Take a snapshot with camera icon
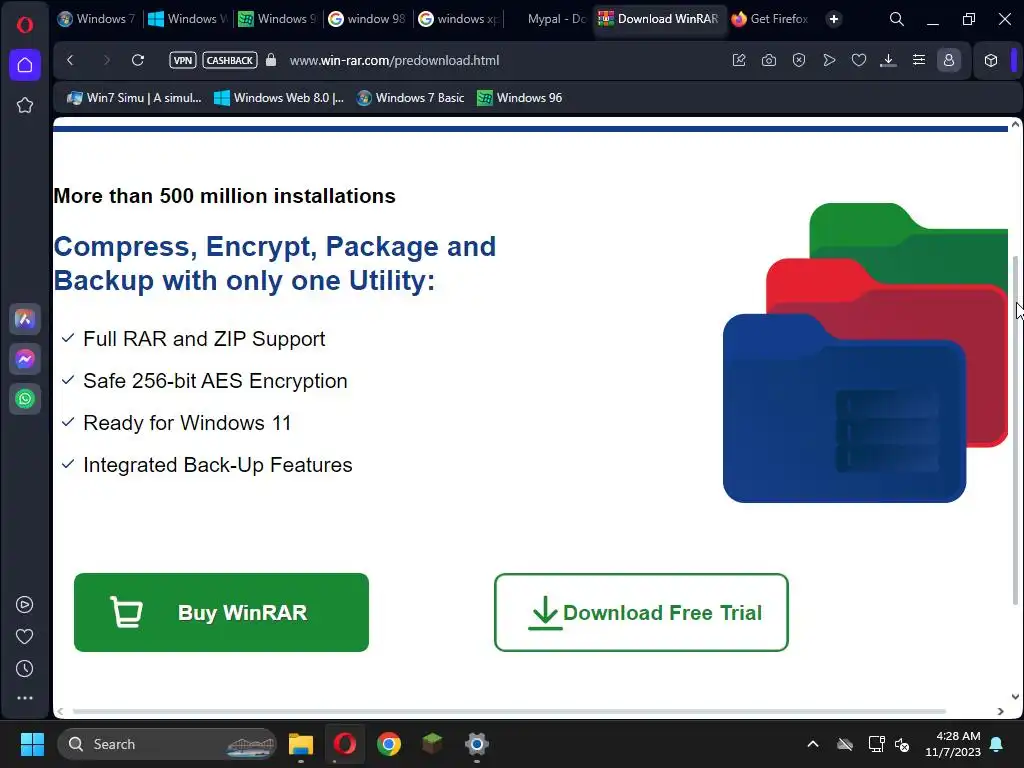 click(x=769, y=60)
